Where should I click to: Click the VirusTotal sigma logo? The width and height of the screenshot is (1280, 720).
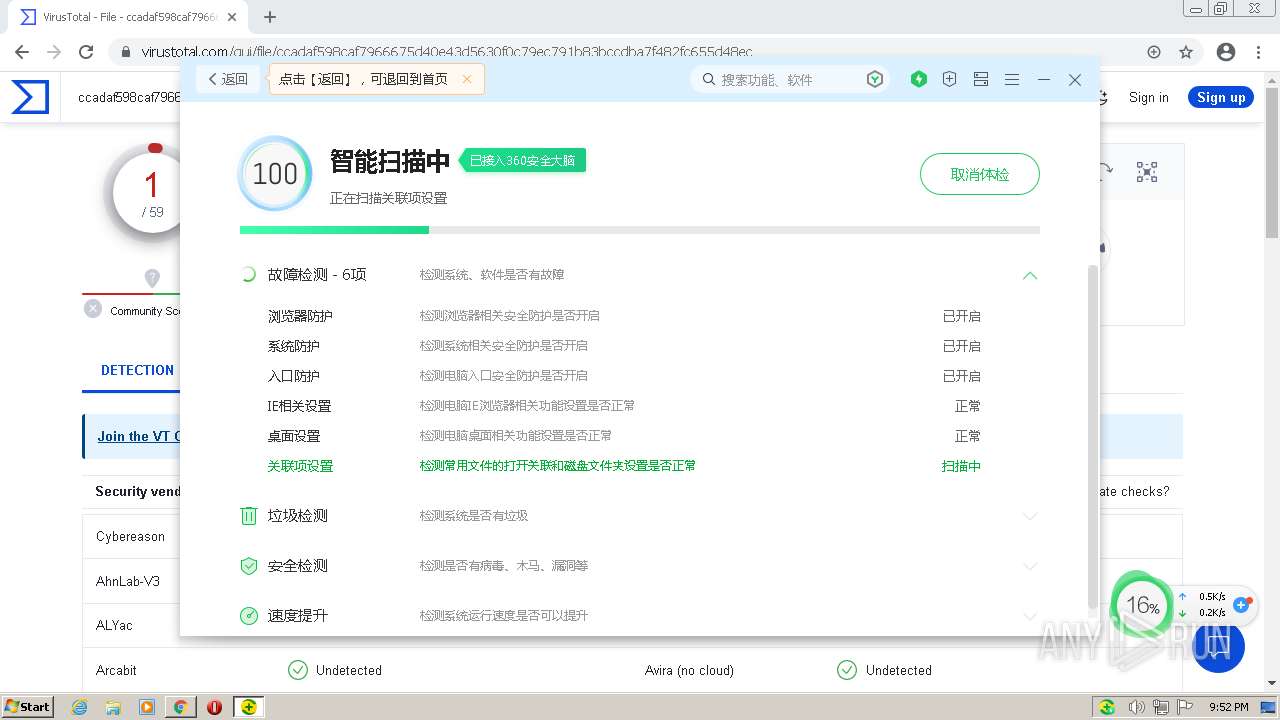click(30, 97)
